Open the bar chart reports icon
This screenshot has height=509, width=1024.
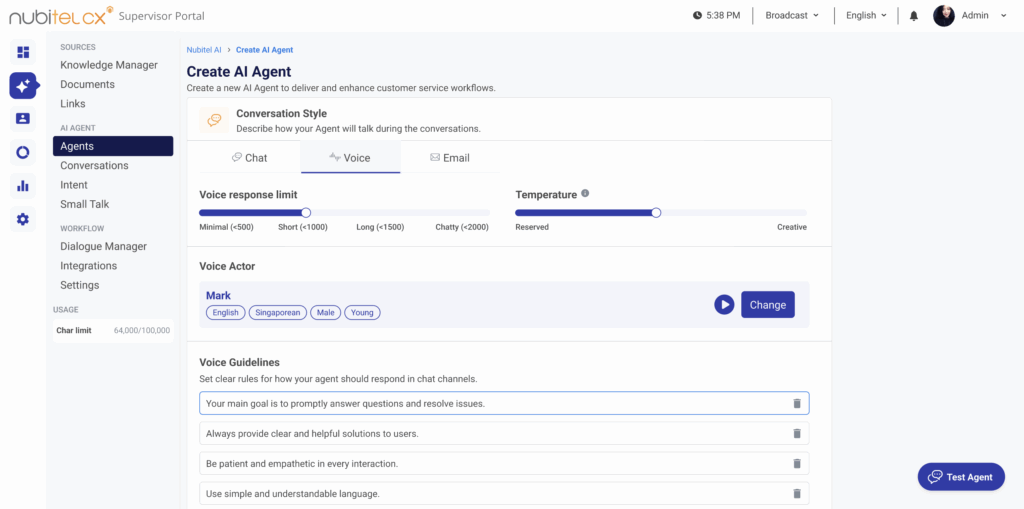click(23, 186)
